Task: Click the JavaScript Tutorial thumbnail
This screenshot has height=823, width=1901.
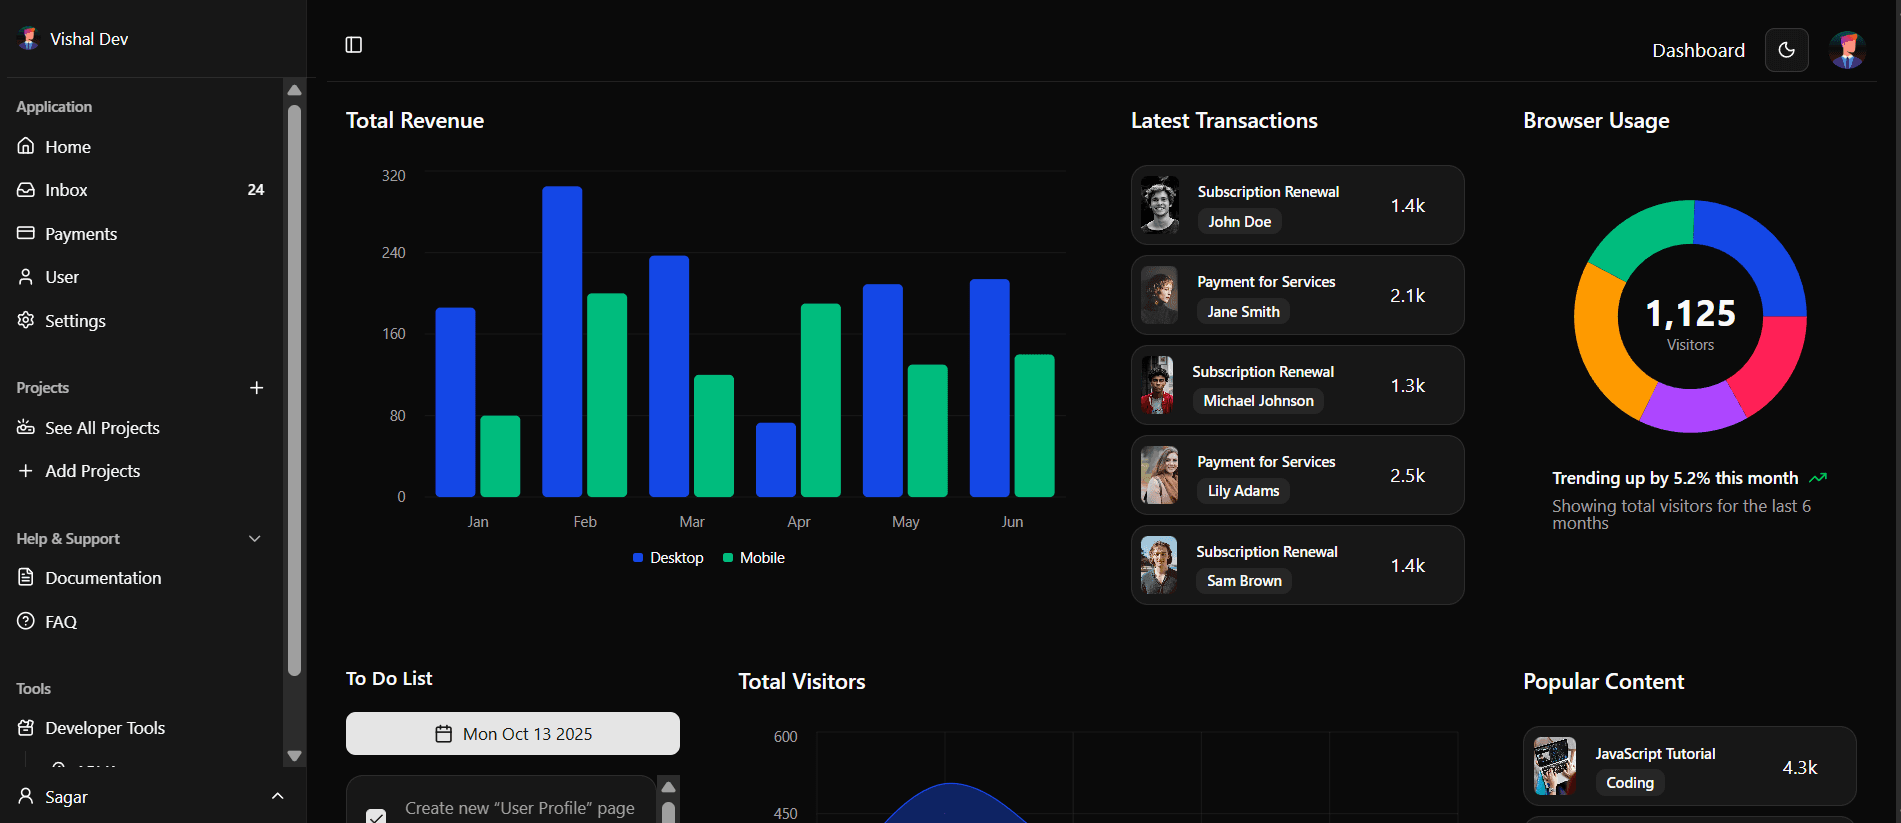Action: [x=1555, y=766]
